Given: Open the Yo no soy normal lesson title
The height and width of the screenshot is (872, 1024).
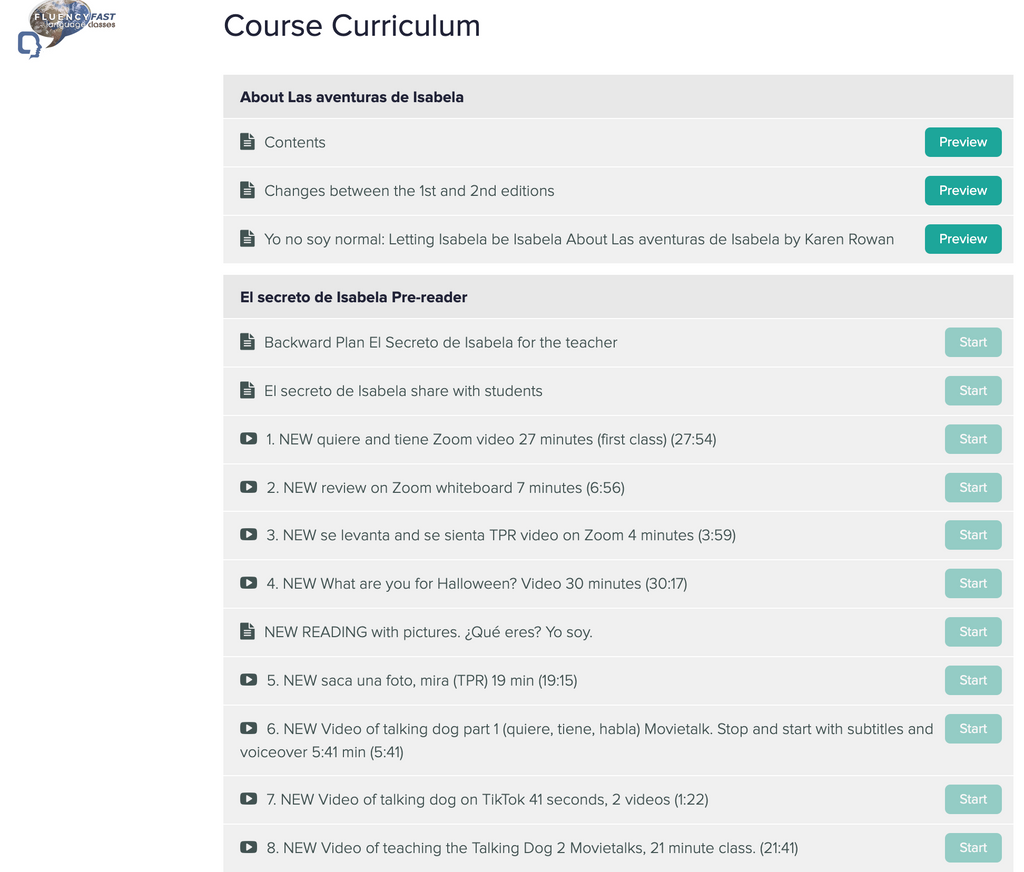Looking at the screenshot, I should (579, 239).
